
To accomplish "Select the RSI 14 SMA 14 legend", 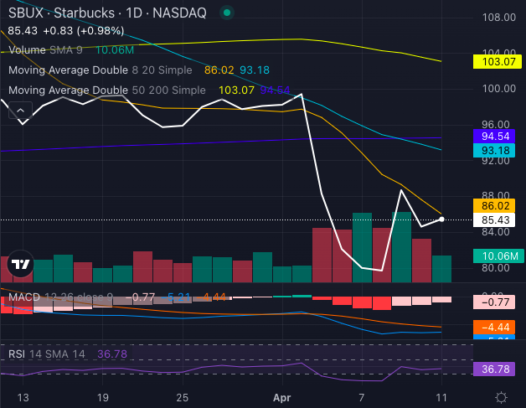I will pos(47,354).
